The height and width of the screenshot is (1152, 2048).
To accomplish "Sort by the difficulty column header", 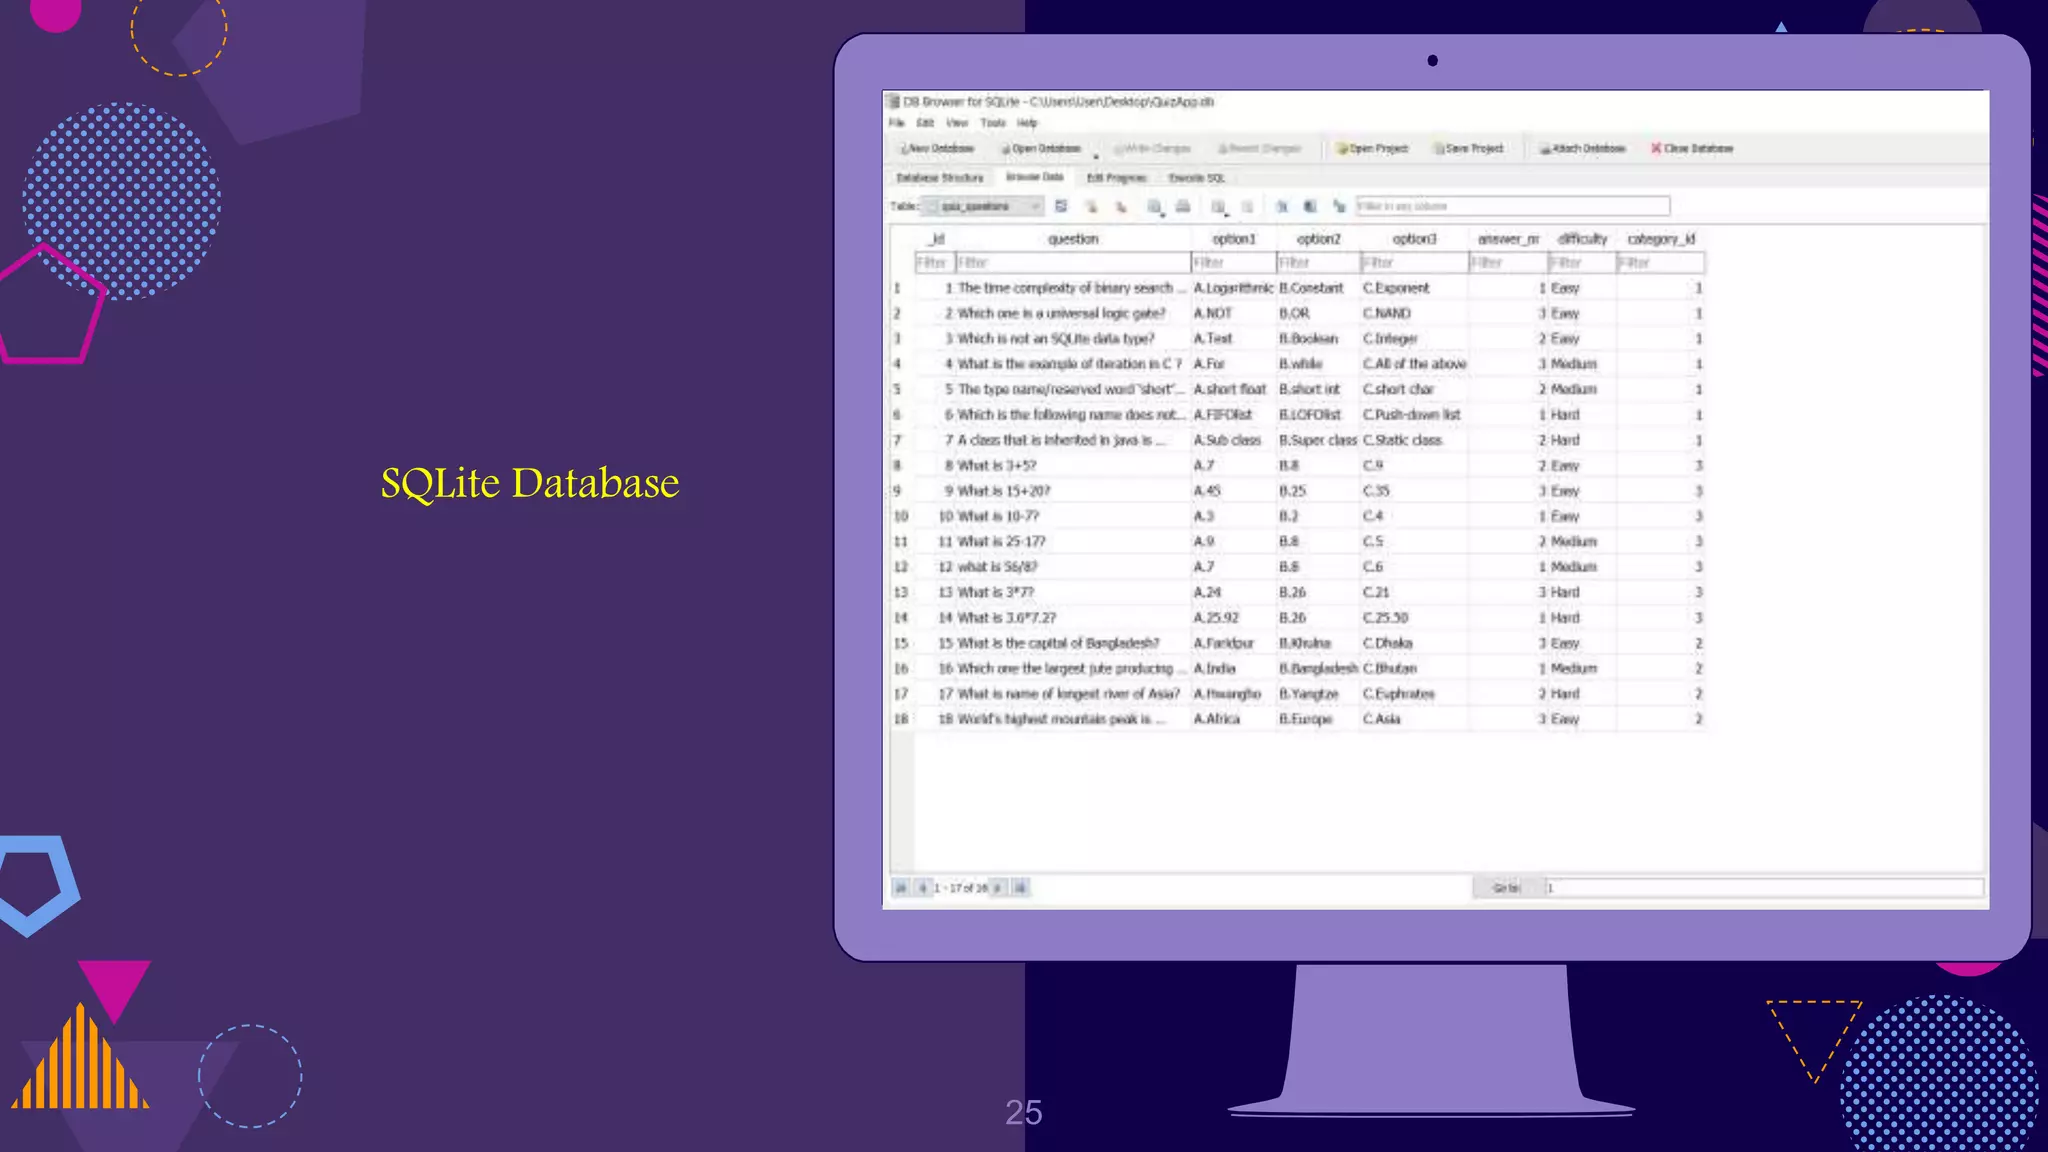I will click(x=1582, y=239).
